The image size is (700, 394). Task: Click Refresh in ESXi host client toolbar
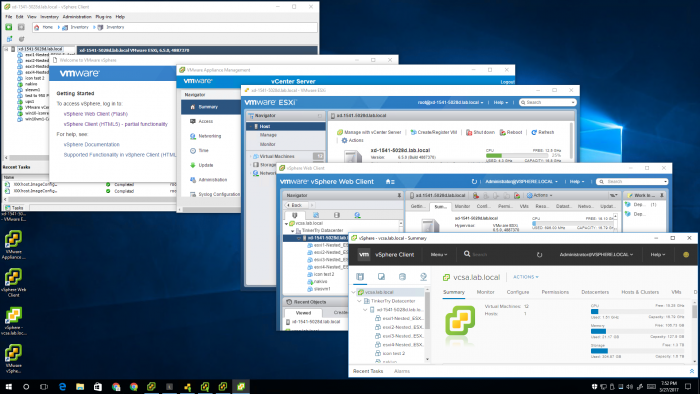tap(542, 133)
